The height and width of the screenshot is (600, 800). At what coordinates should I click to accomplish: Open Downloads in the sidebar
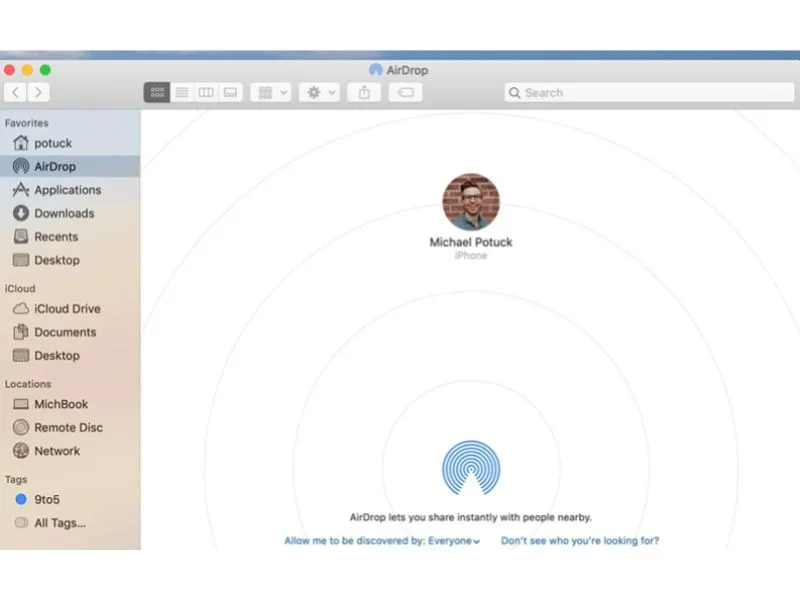pyautogui.click(x=70, y=213)
